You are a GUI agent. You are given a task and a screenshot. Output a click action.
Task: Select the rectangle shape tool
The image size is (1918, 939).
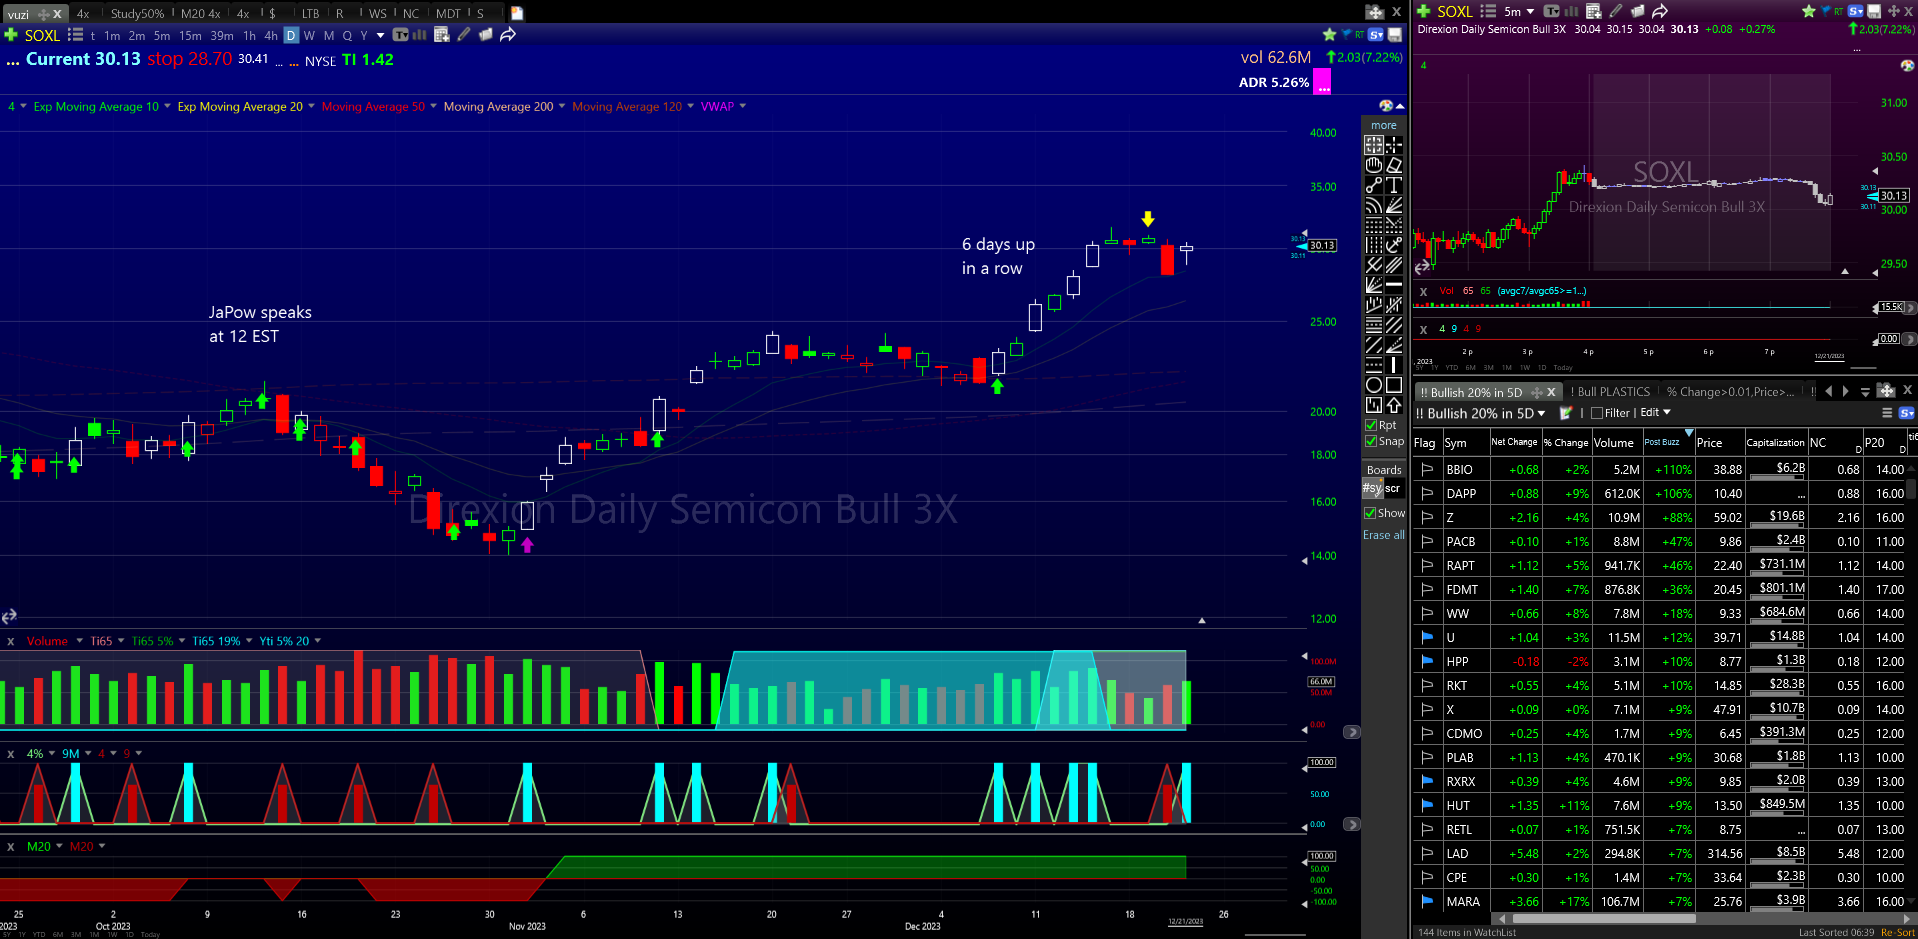coord(1394,385)
